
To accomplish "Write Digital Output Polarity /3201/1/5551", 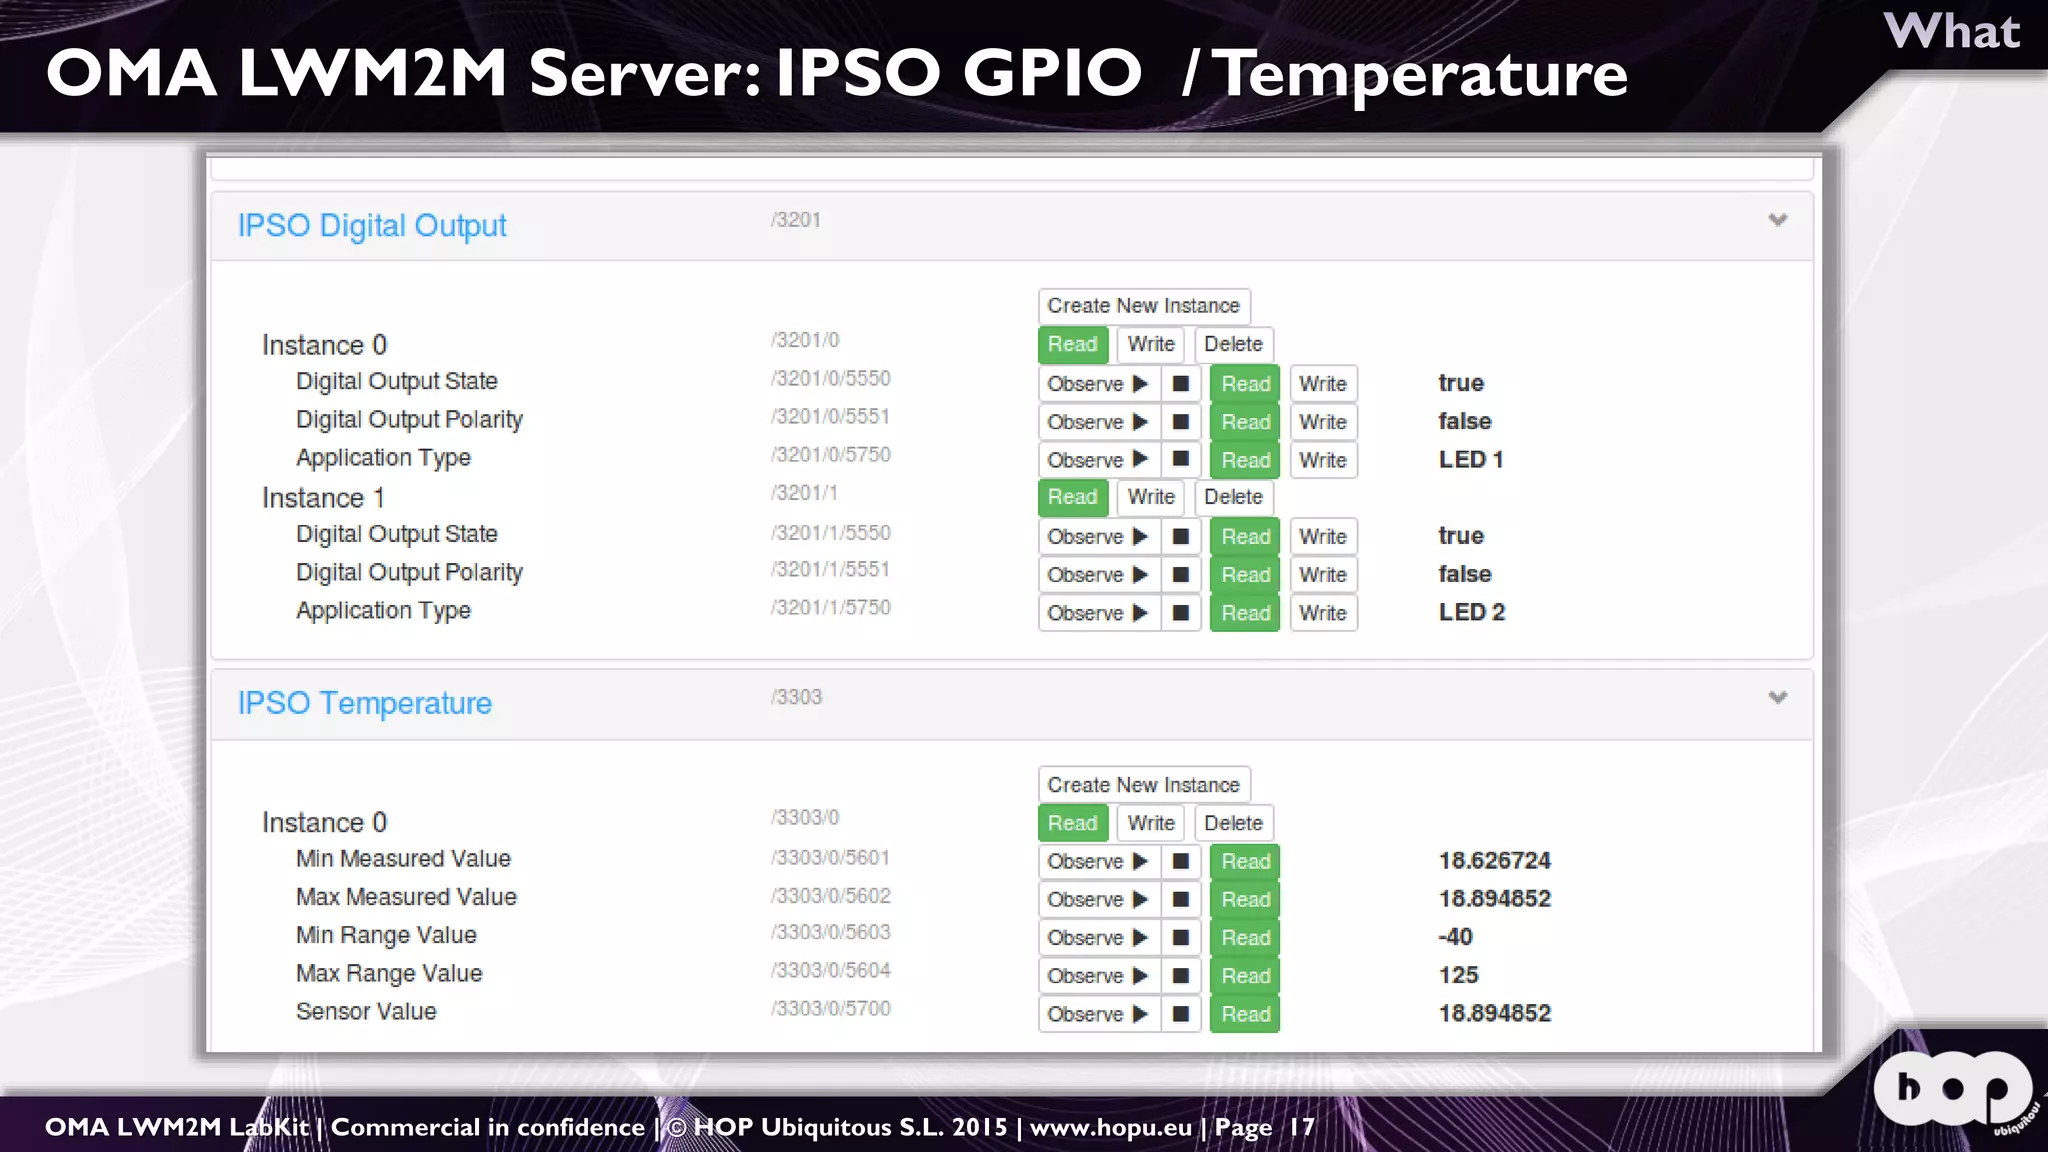I will coord(1323,575).
